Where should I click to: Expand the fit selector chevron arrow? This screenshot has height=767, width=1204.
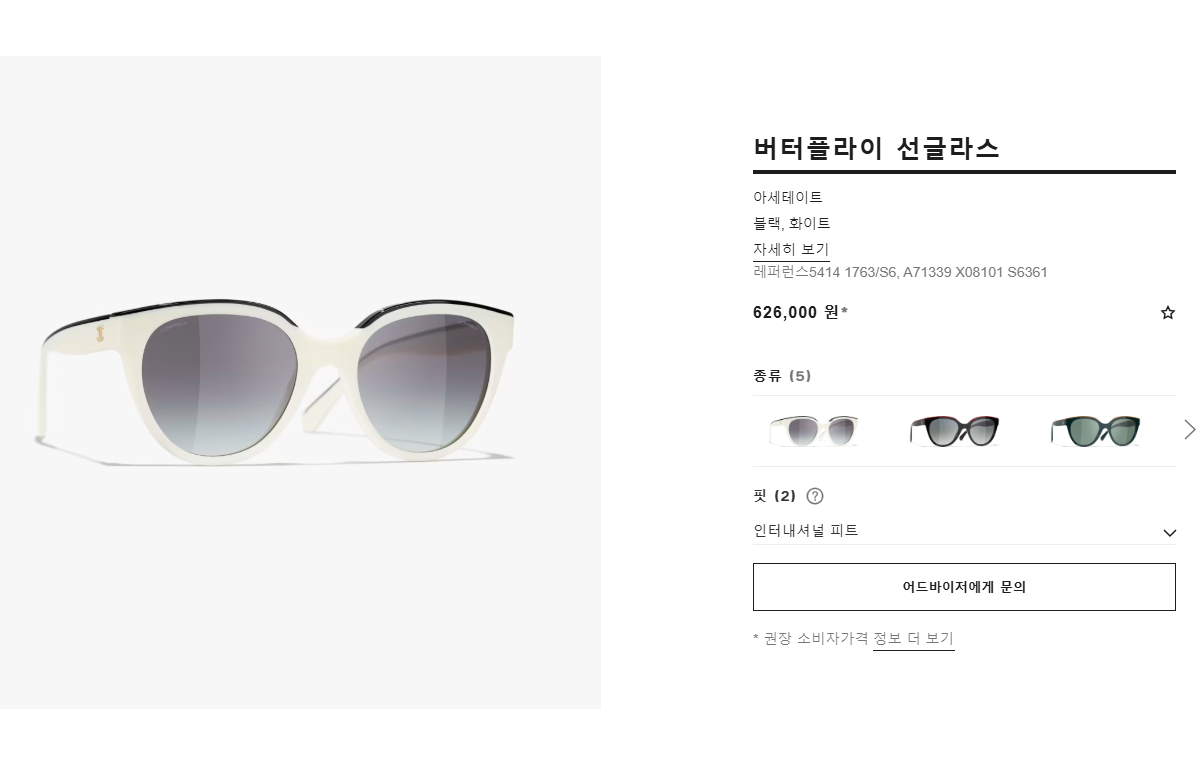(x=1169, y=533)
